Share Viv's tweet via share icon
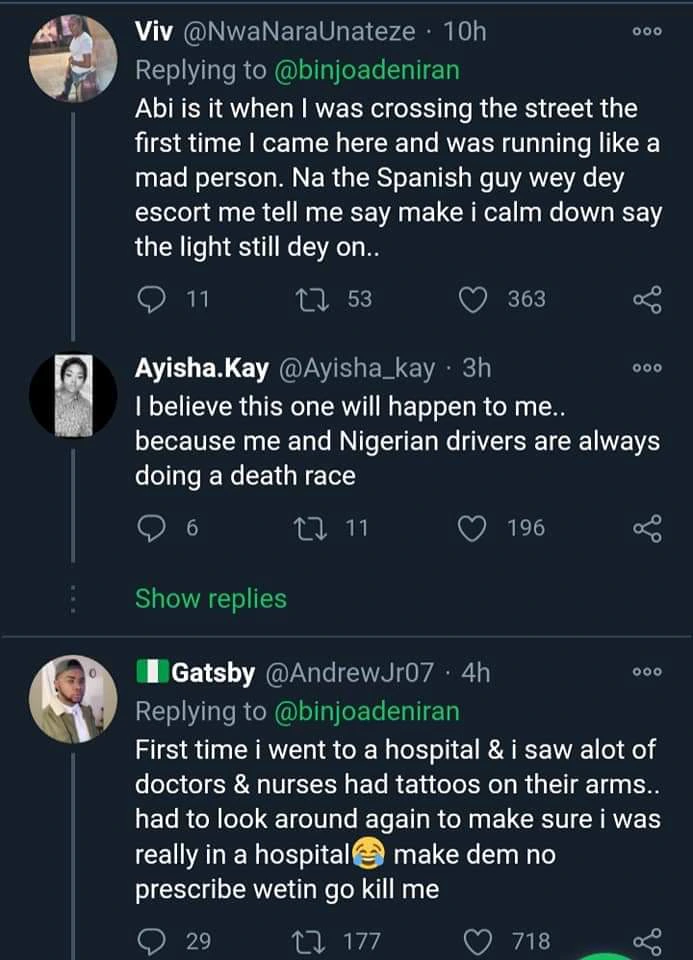693x960 pixels. coord(648,298)
